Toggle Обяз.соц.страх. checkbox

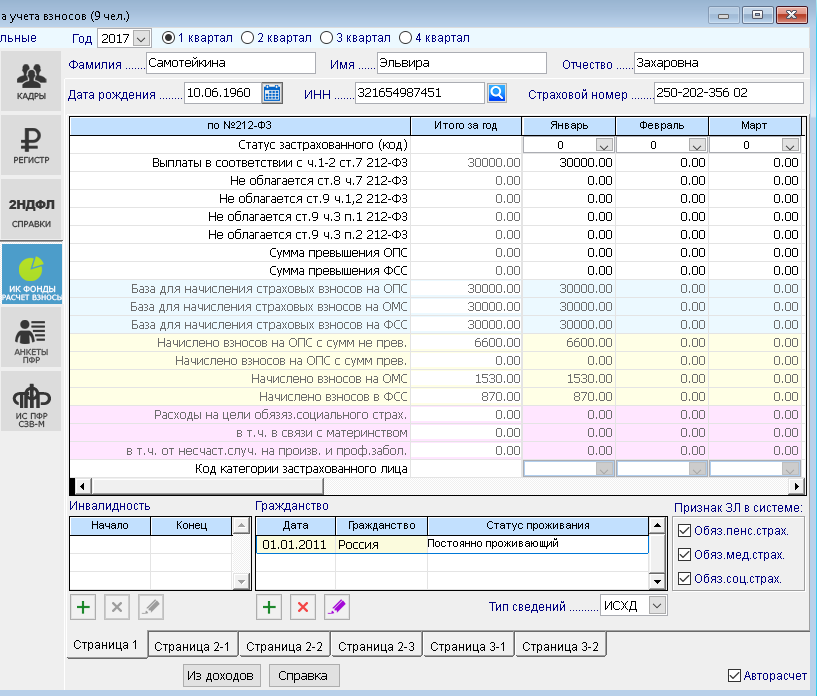pyautogui.click(x=684, y=579)
